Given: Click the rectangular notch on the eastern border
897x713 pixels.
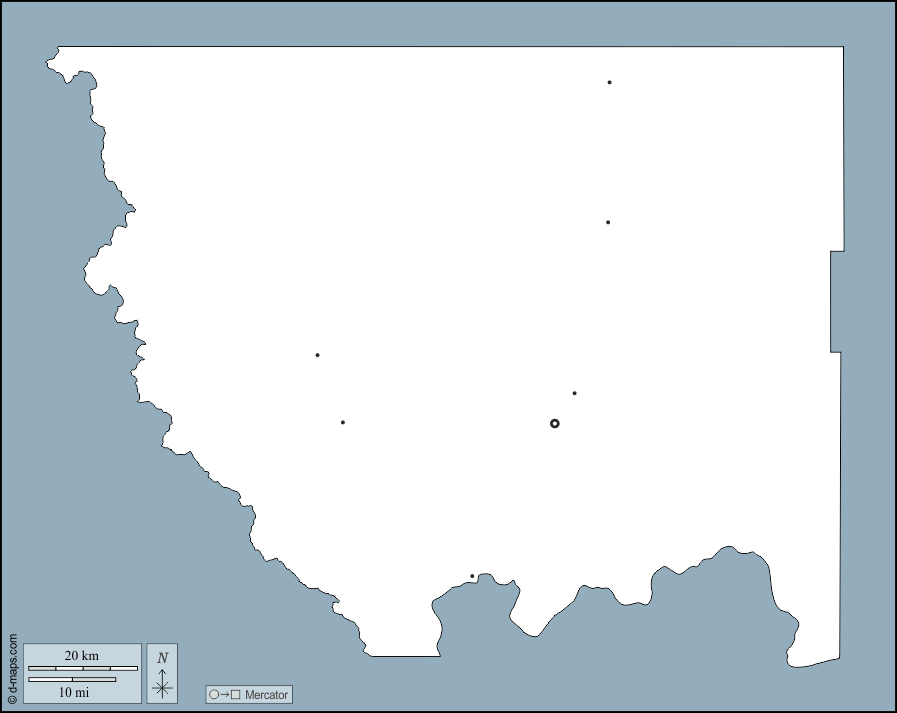Looking at the screenshot, I should pyautogui.click(x=837, y=301).
